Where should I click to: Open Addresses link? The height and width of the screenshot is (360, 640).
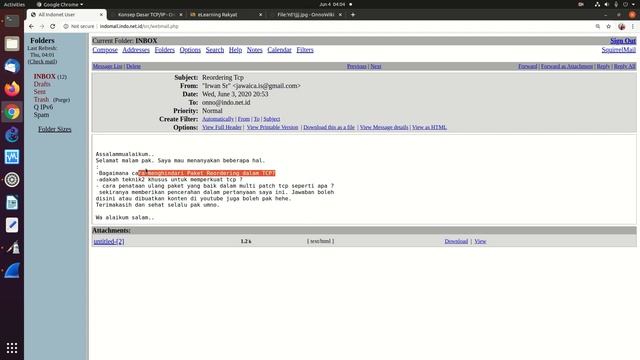(136, 50)
